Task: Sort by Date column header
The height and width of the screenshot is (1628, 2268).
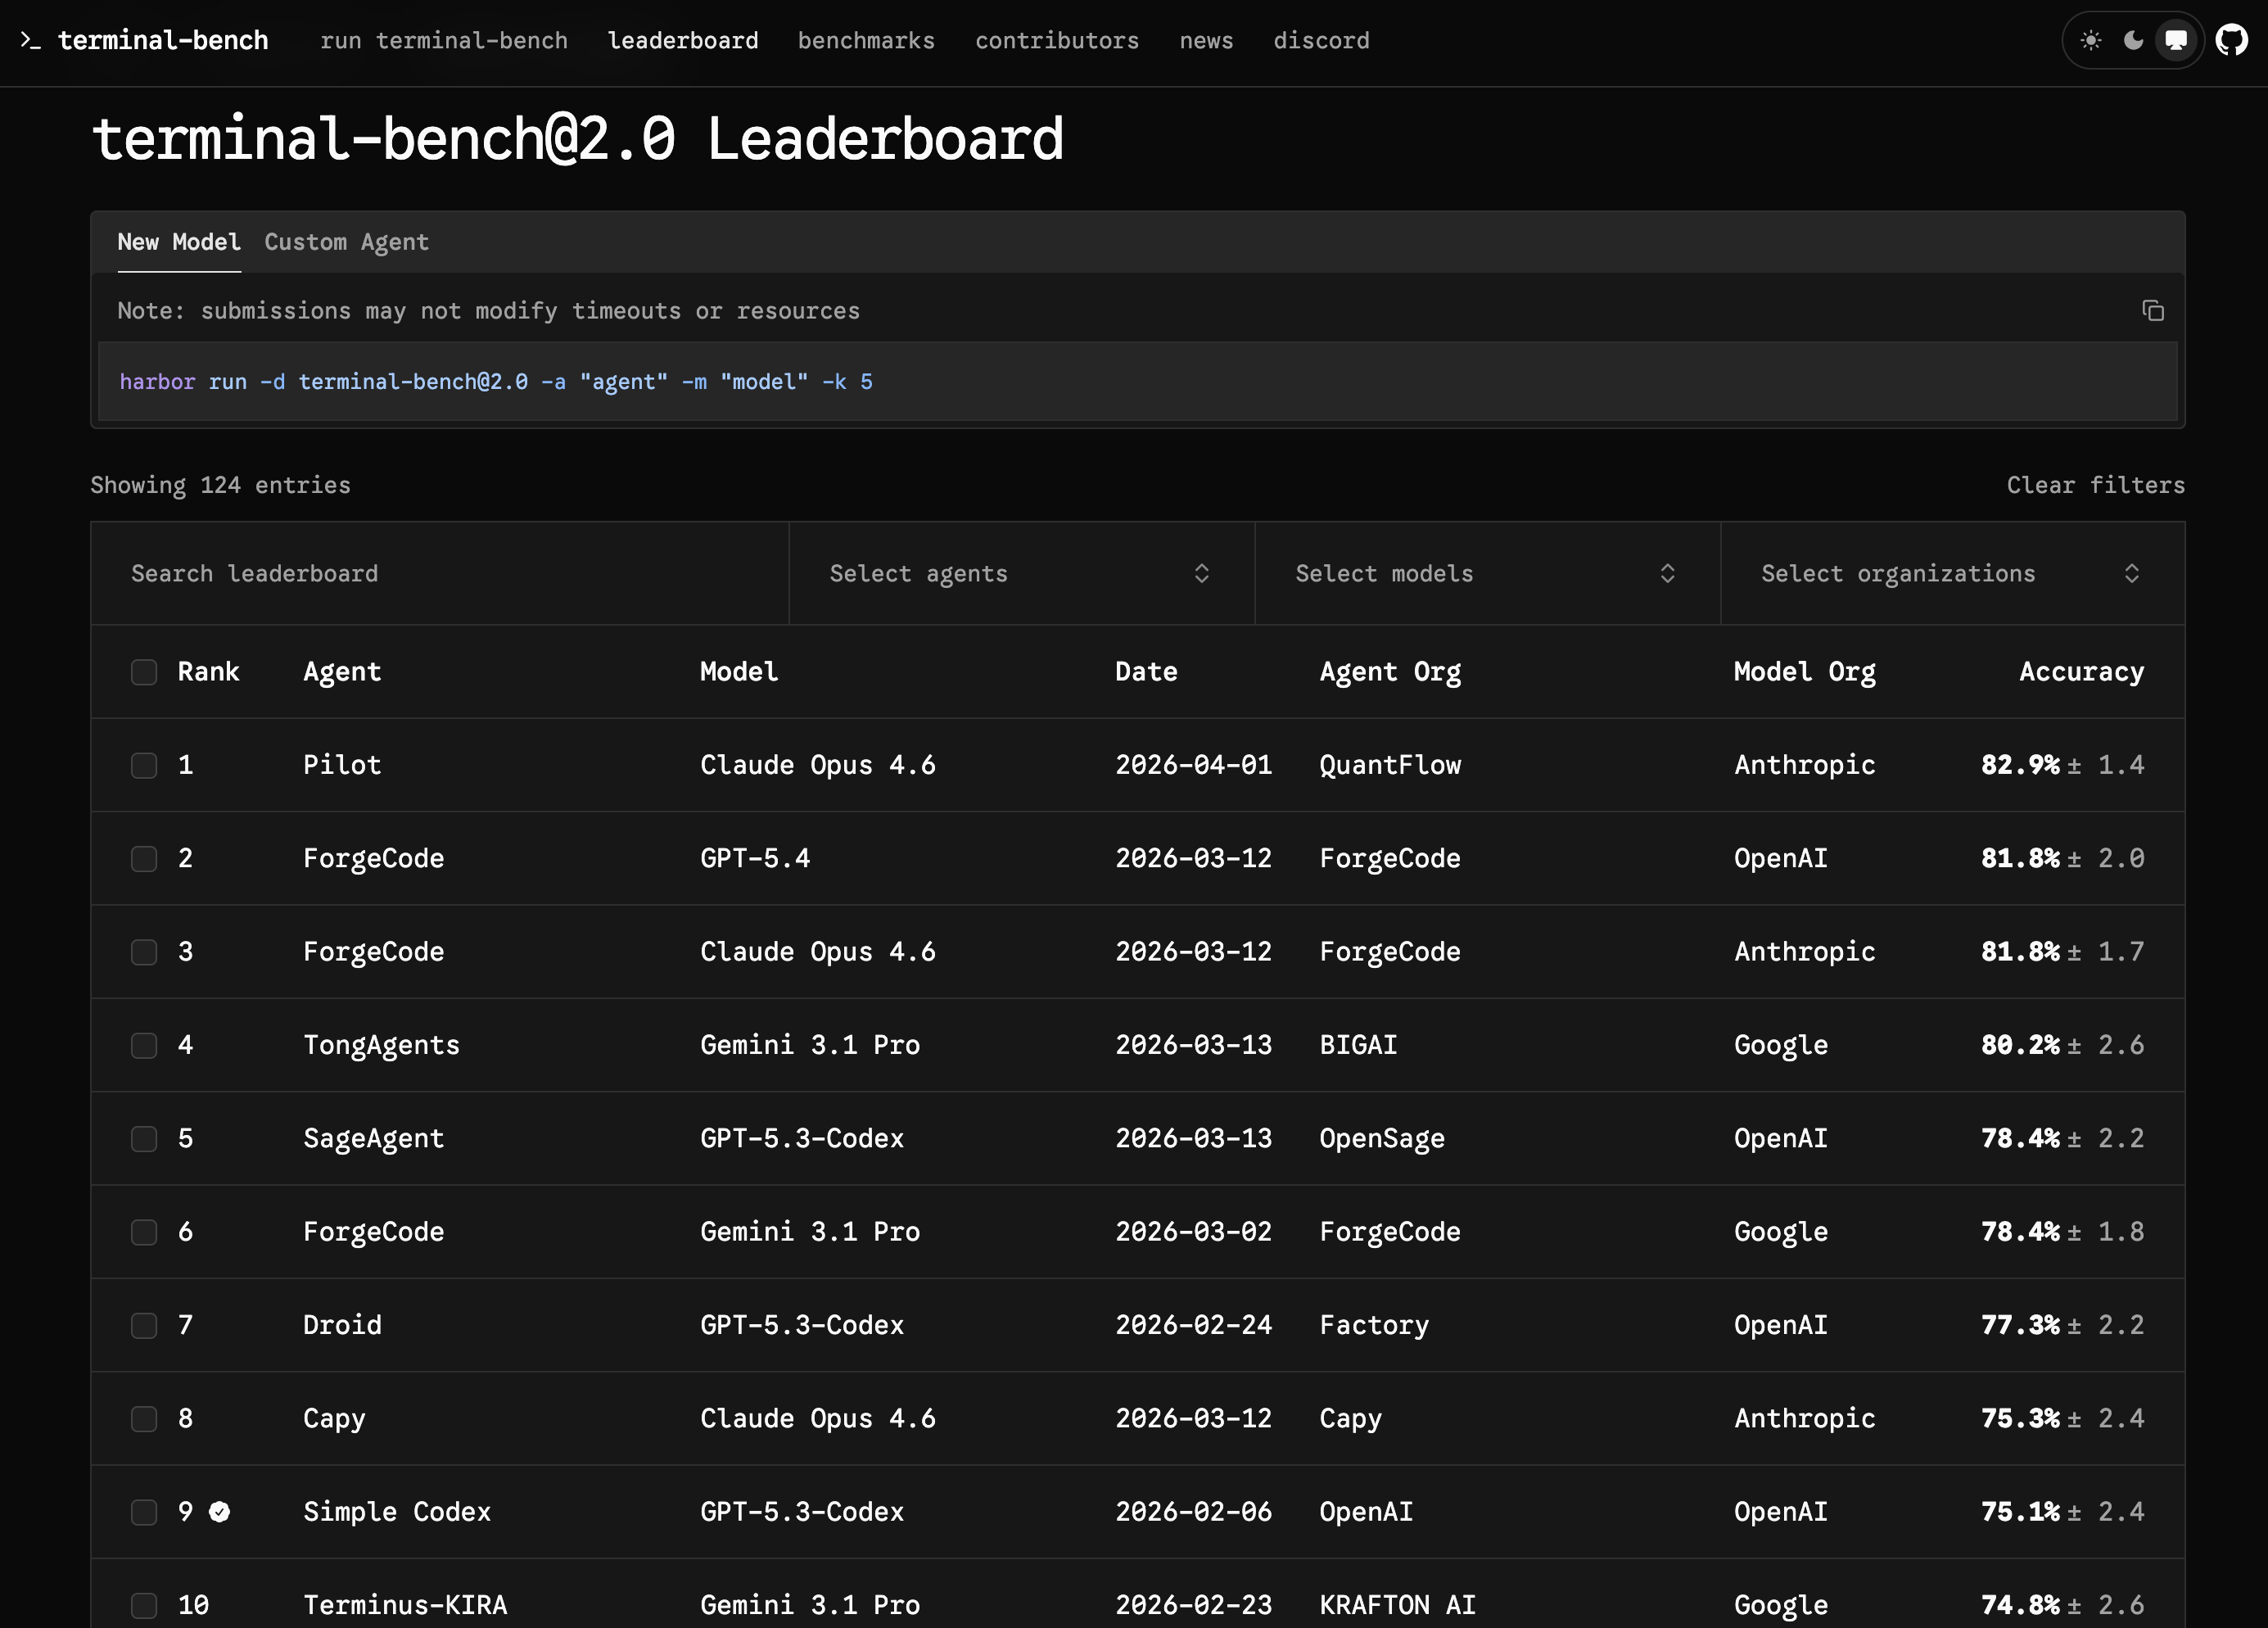Action: click(1146, 672)
